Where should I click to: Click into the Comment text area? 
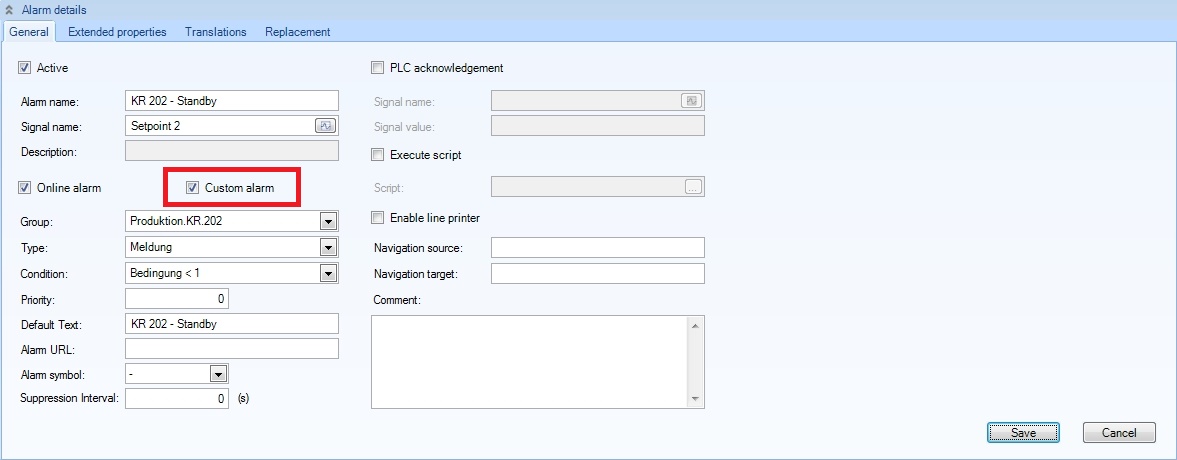(x=530, y=362)
